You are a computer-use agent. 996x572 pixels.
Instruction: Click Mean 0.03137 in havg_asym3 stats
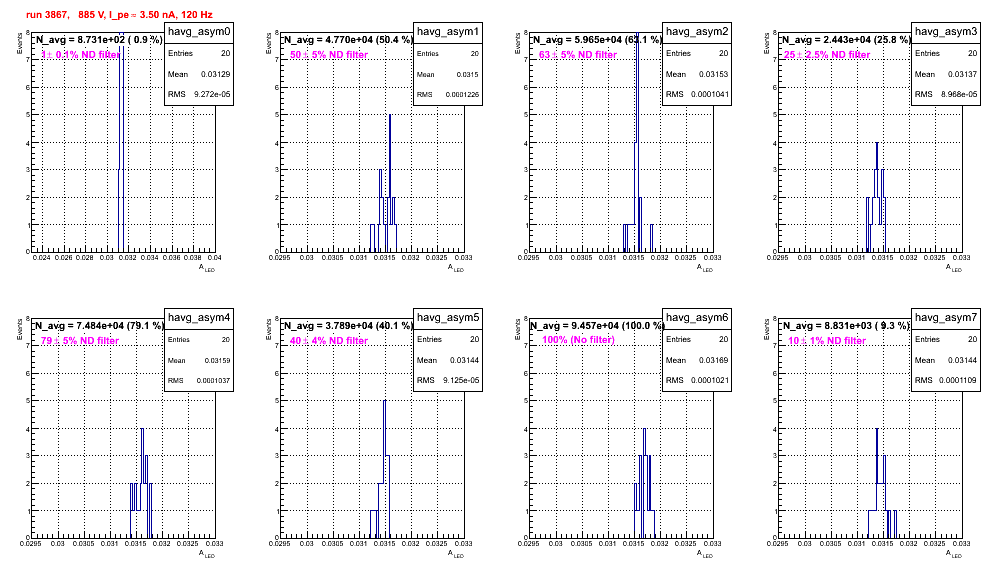pos(946,74)
